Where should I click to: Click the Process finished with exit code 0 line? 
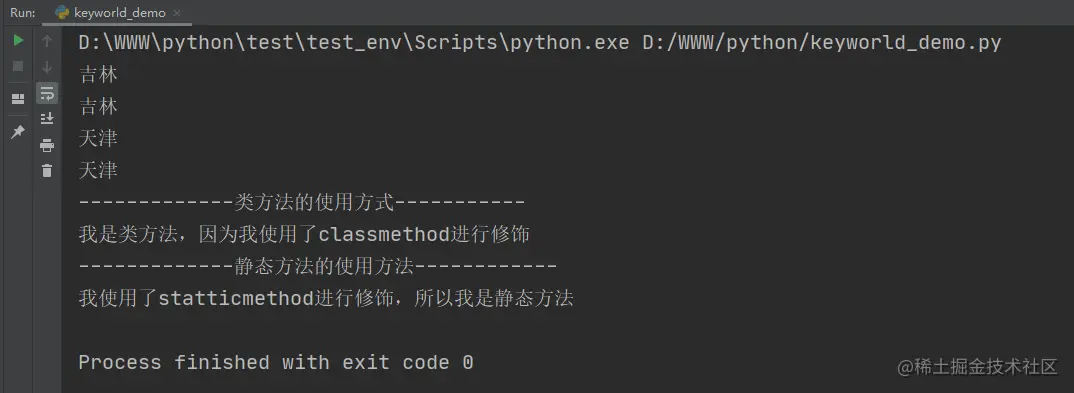click(x=276, y=362)
